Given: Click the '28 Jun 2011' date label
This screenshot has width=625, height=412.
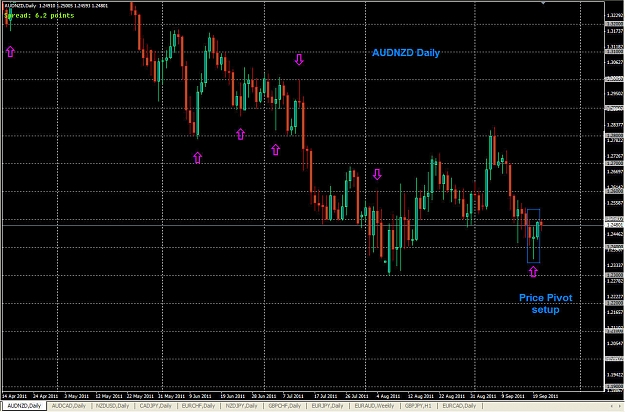Looking at the screenshot, I should point(264,396).
